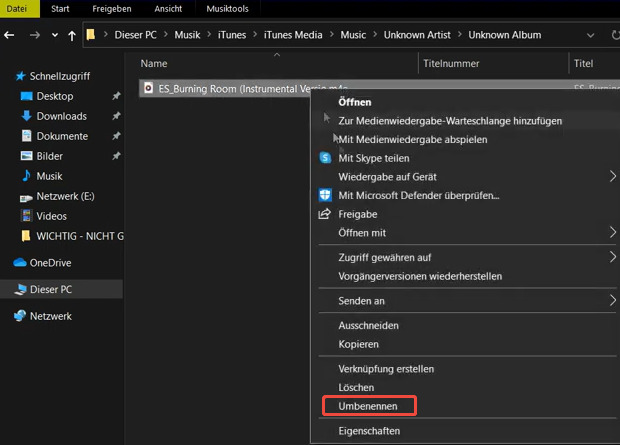Click the Up directory arrow
The image size is (620, 445).
(72, 35)
